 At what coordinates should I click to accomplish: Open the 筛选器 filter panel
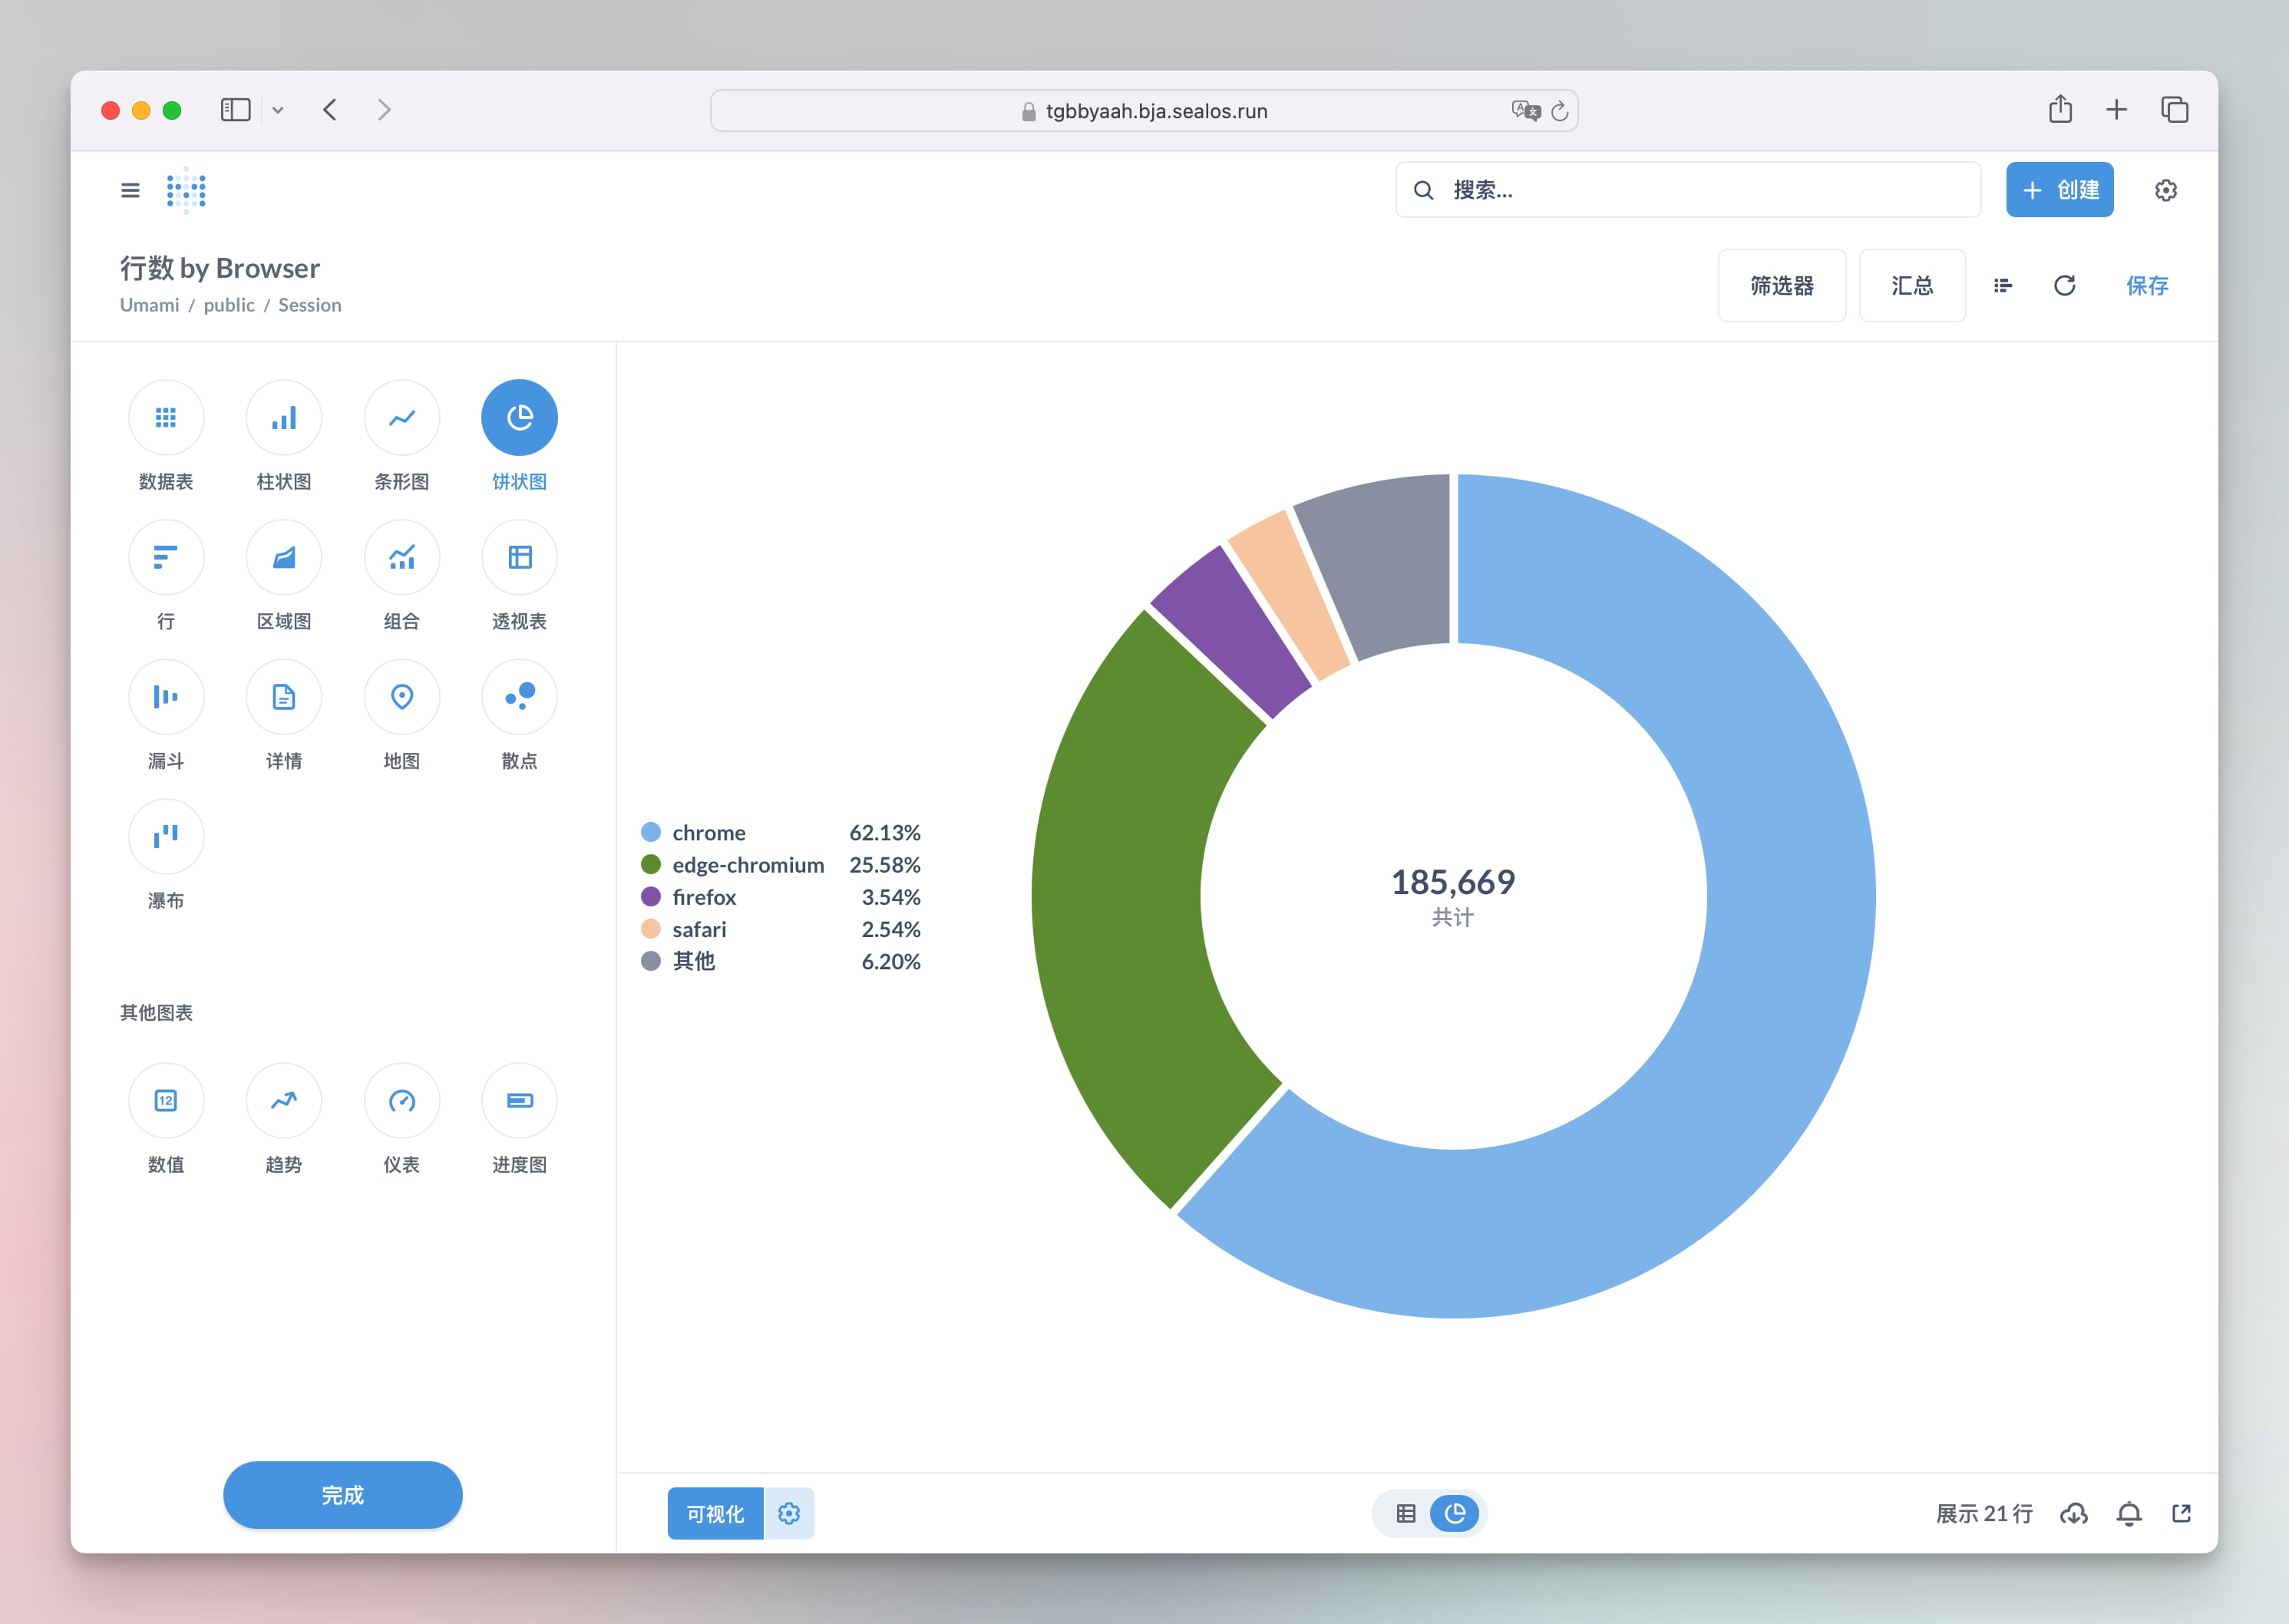1781,286
